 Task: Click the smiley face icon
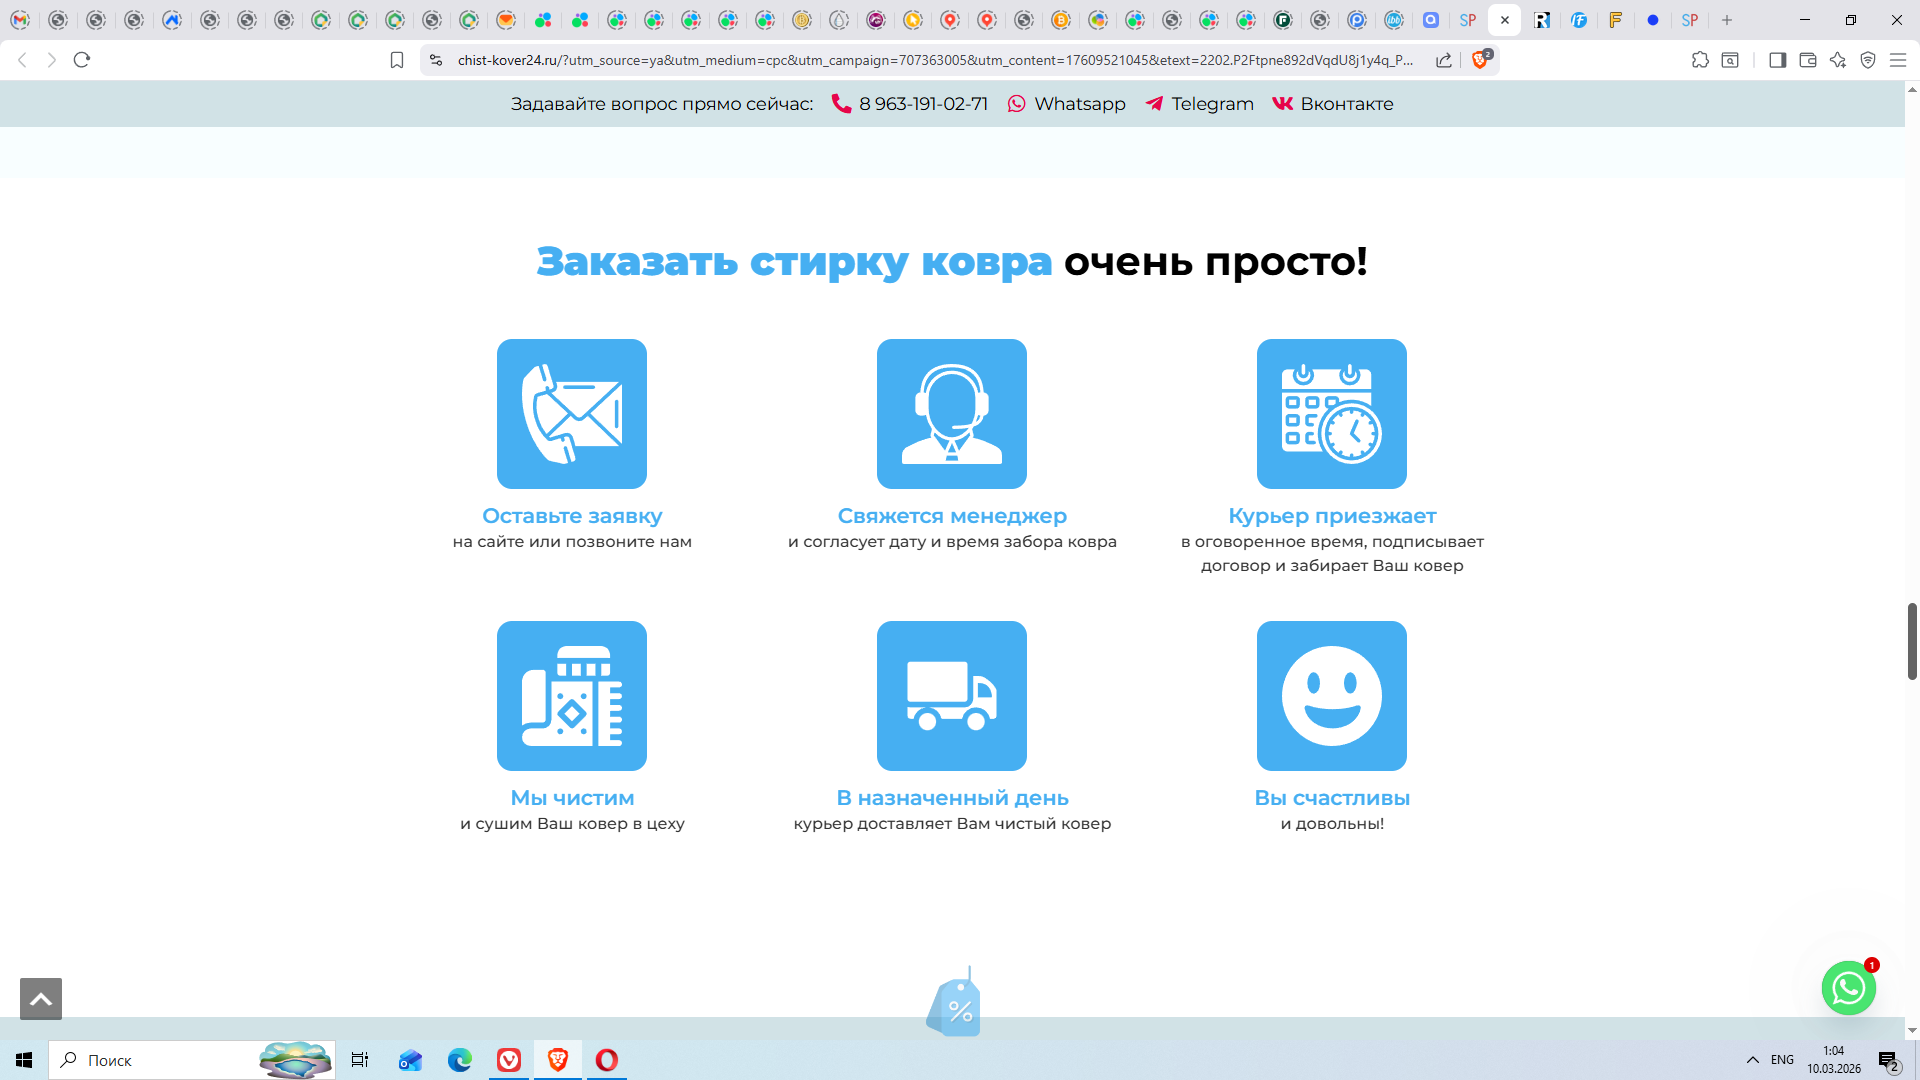(x=1332, y=696)
